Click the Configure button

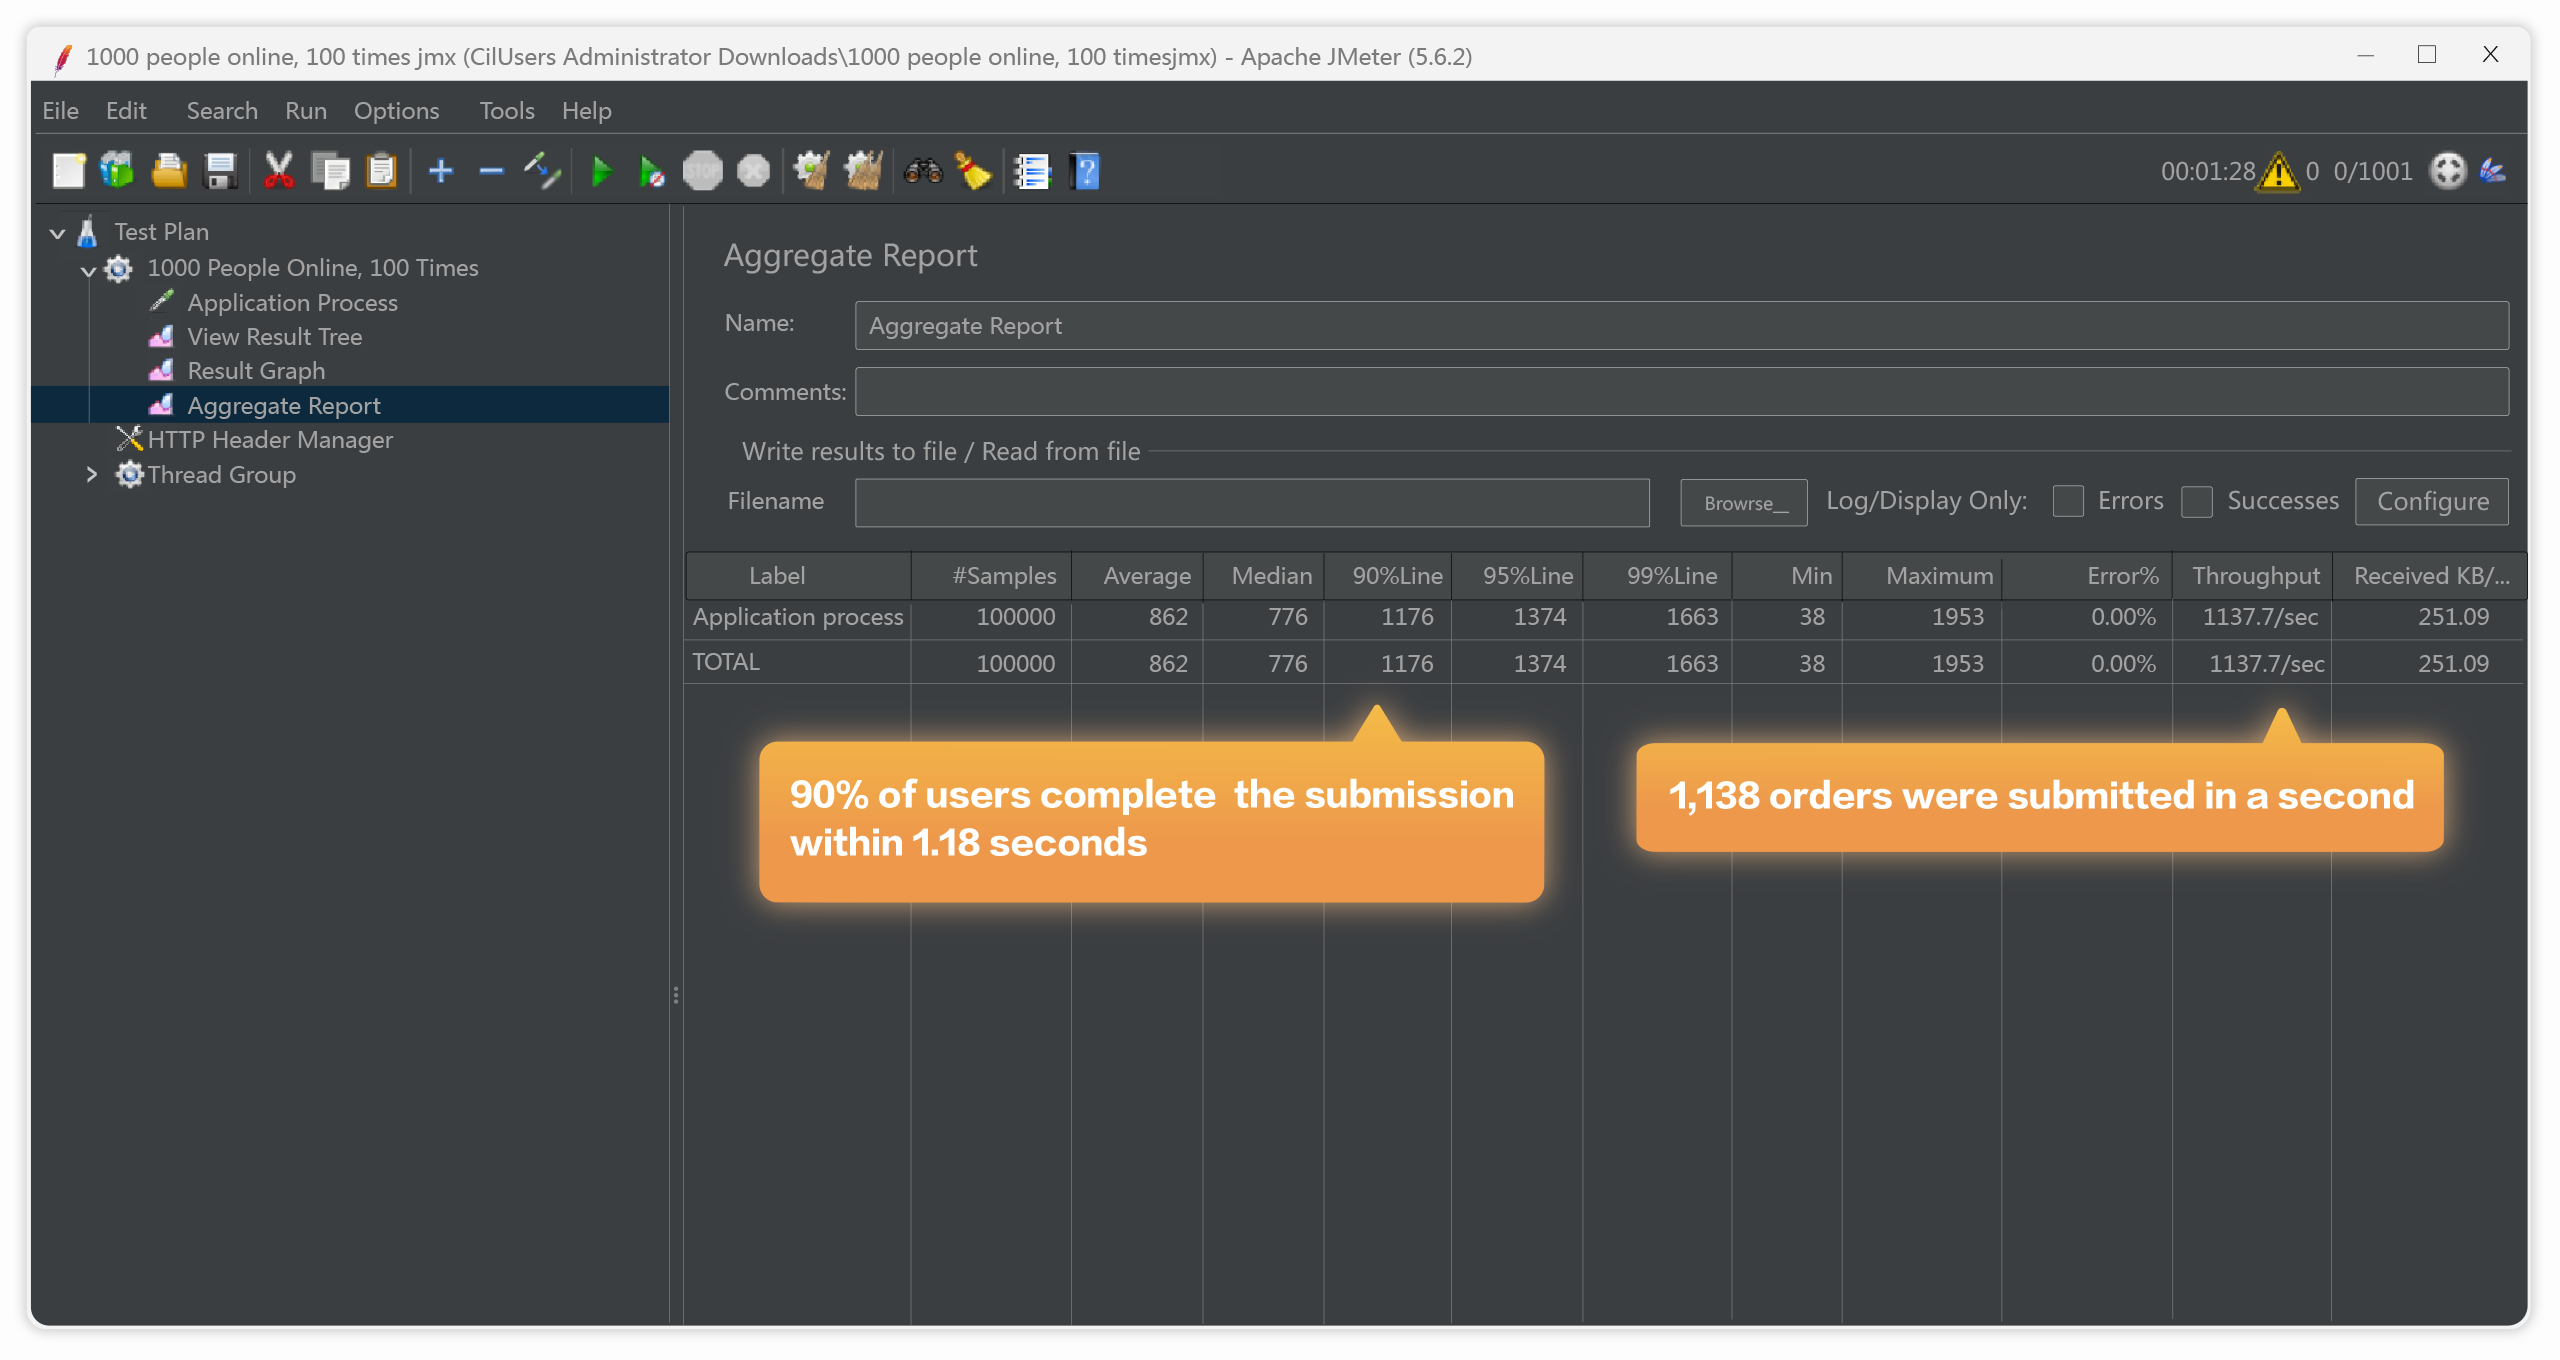2431,501
